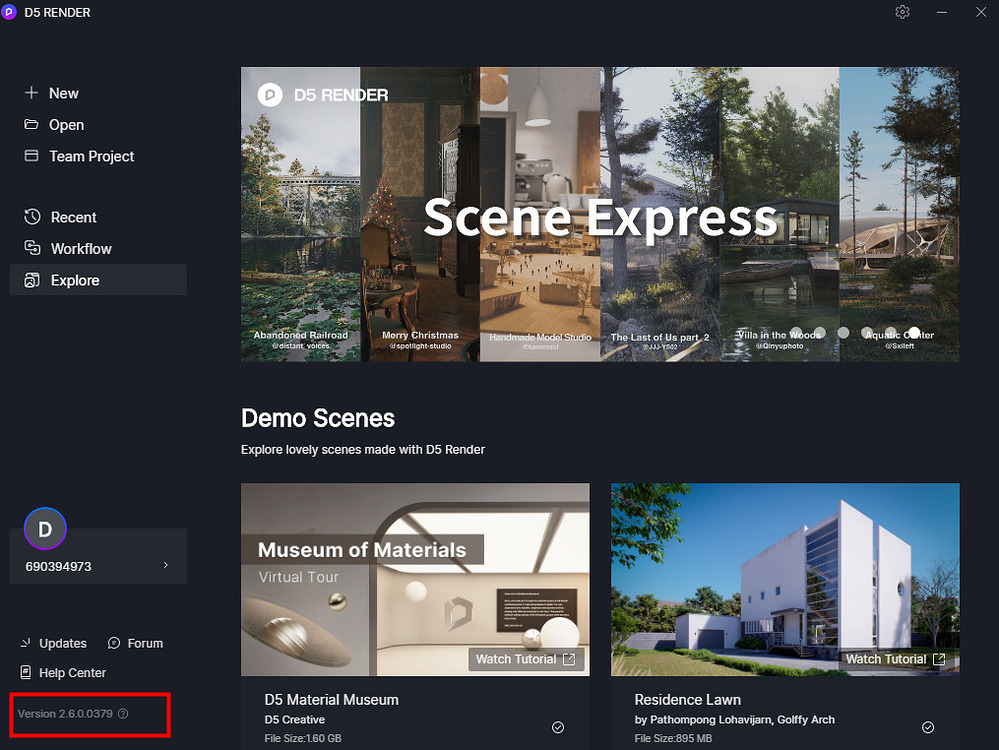999x750 pixels.
Task: Click The Last of Us part_2 caption
Action: [659, 337]
